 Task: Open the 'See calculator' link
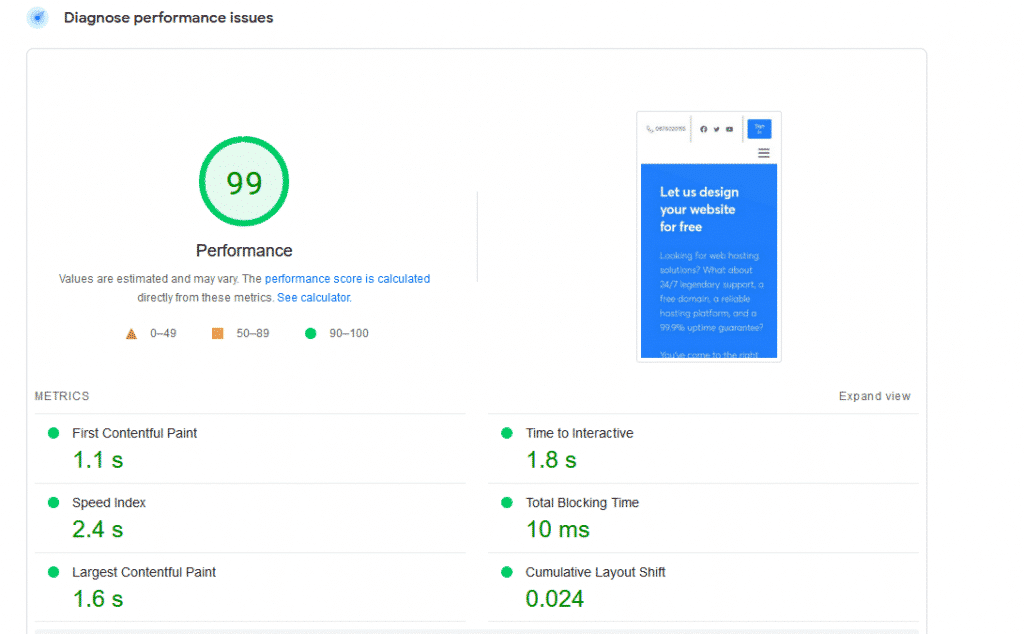(x=313, y=298)
